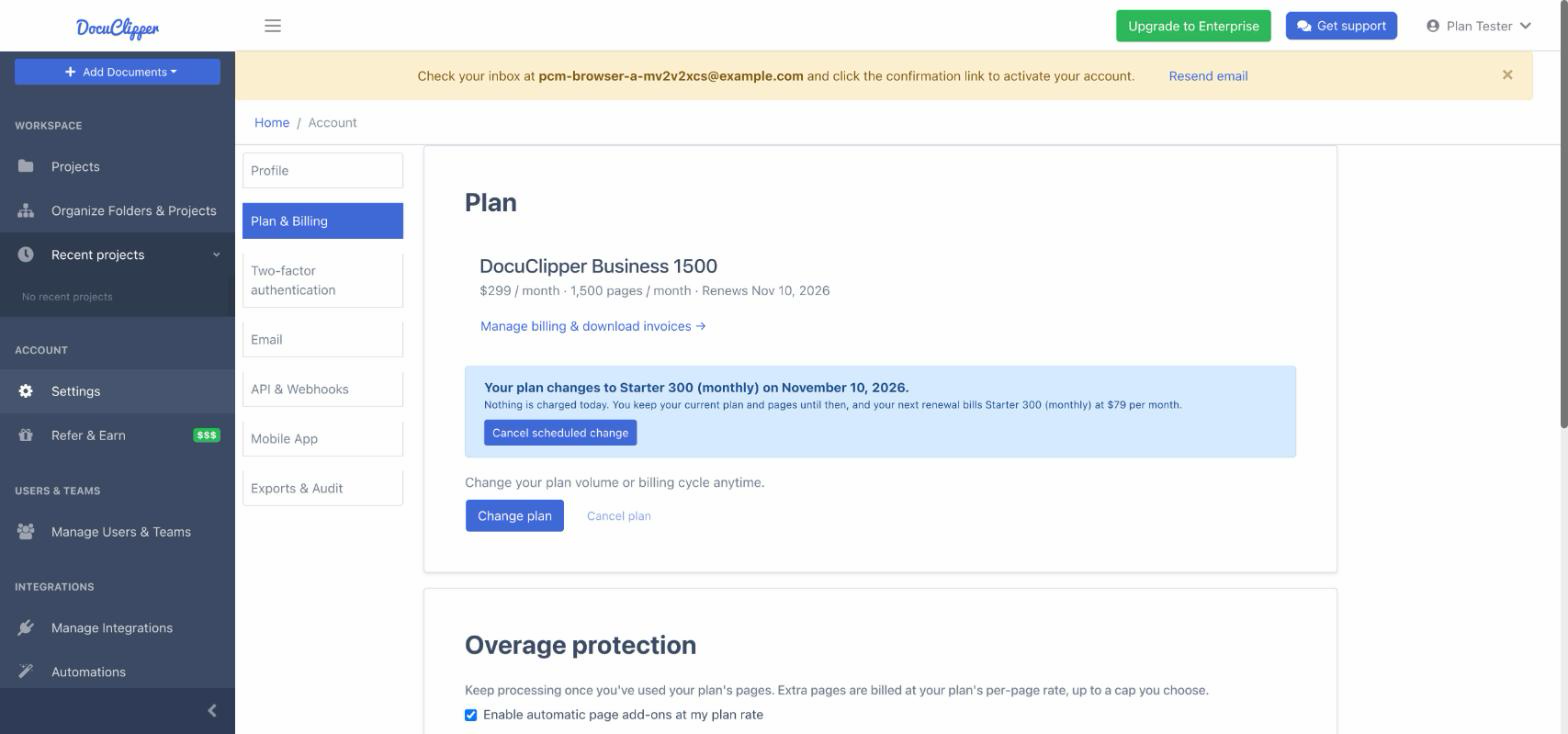The height and width of the screenshot is (734, 1568).
Task: Click the Recent projects clock icon
Action: (26, 254)
